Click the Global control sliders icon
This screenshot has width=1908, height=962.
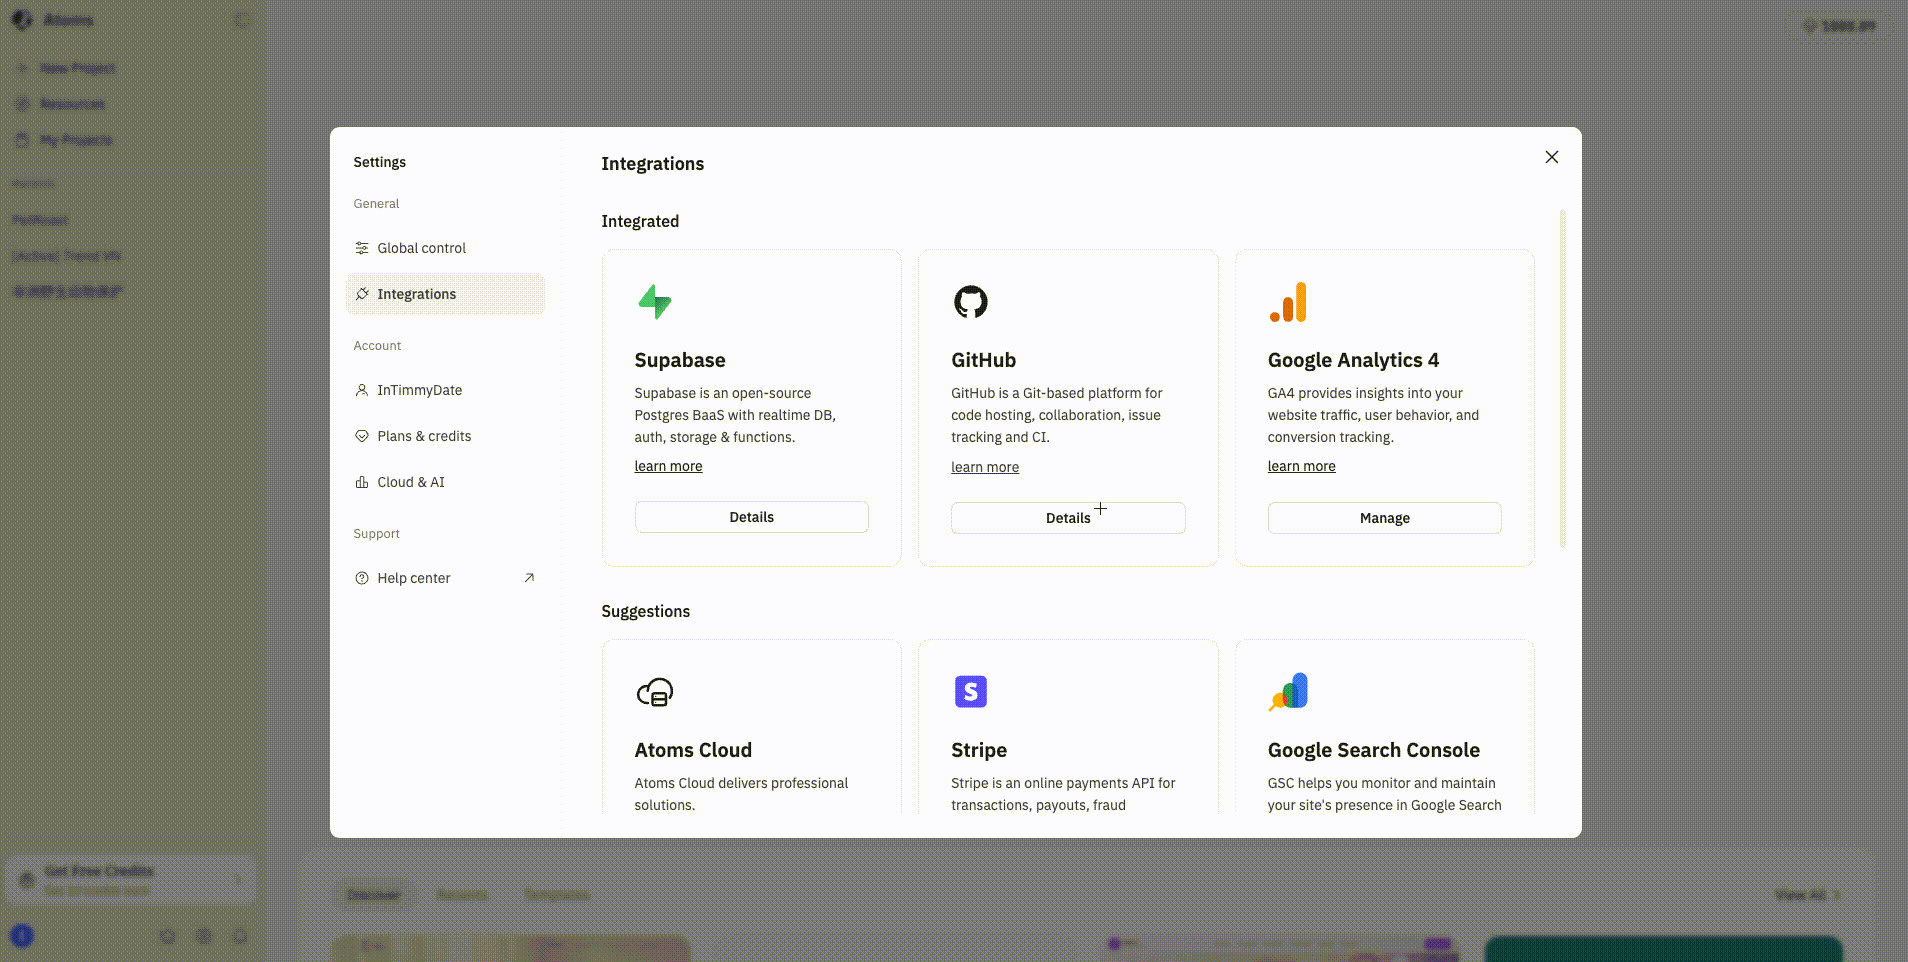coord(362,247)
